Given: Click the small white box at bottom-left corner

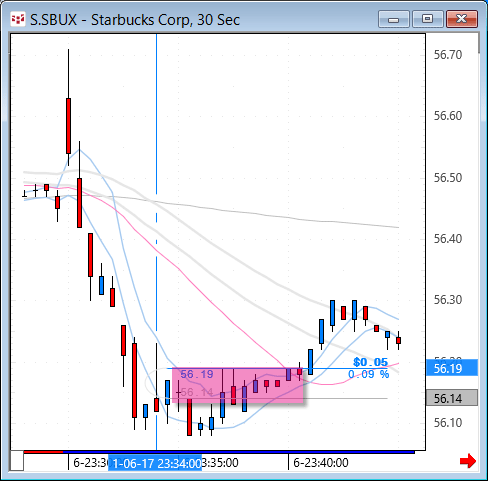Looking at the screenshot, I should 17,461.
